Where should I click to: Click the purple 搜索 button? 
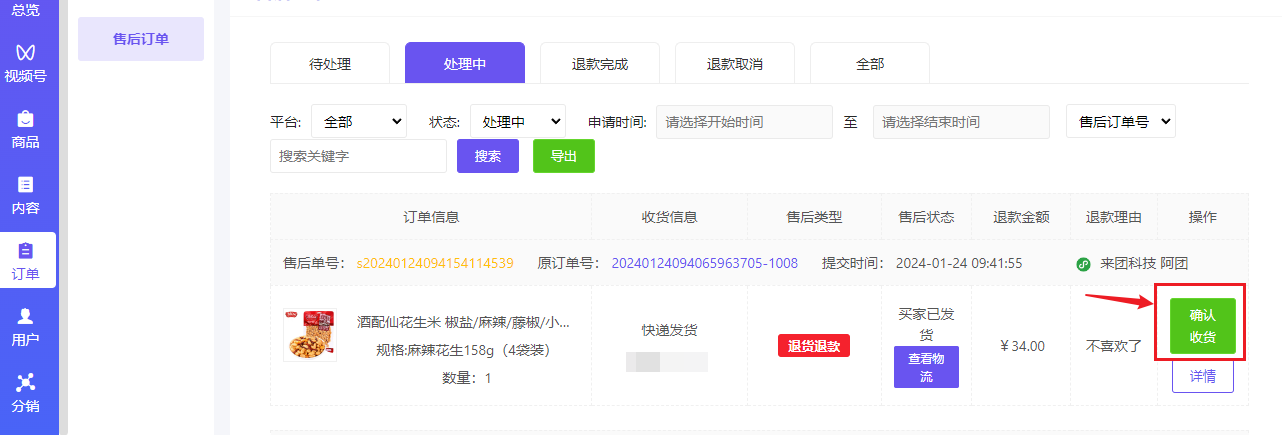point(488,156)
